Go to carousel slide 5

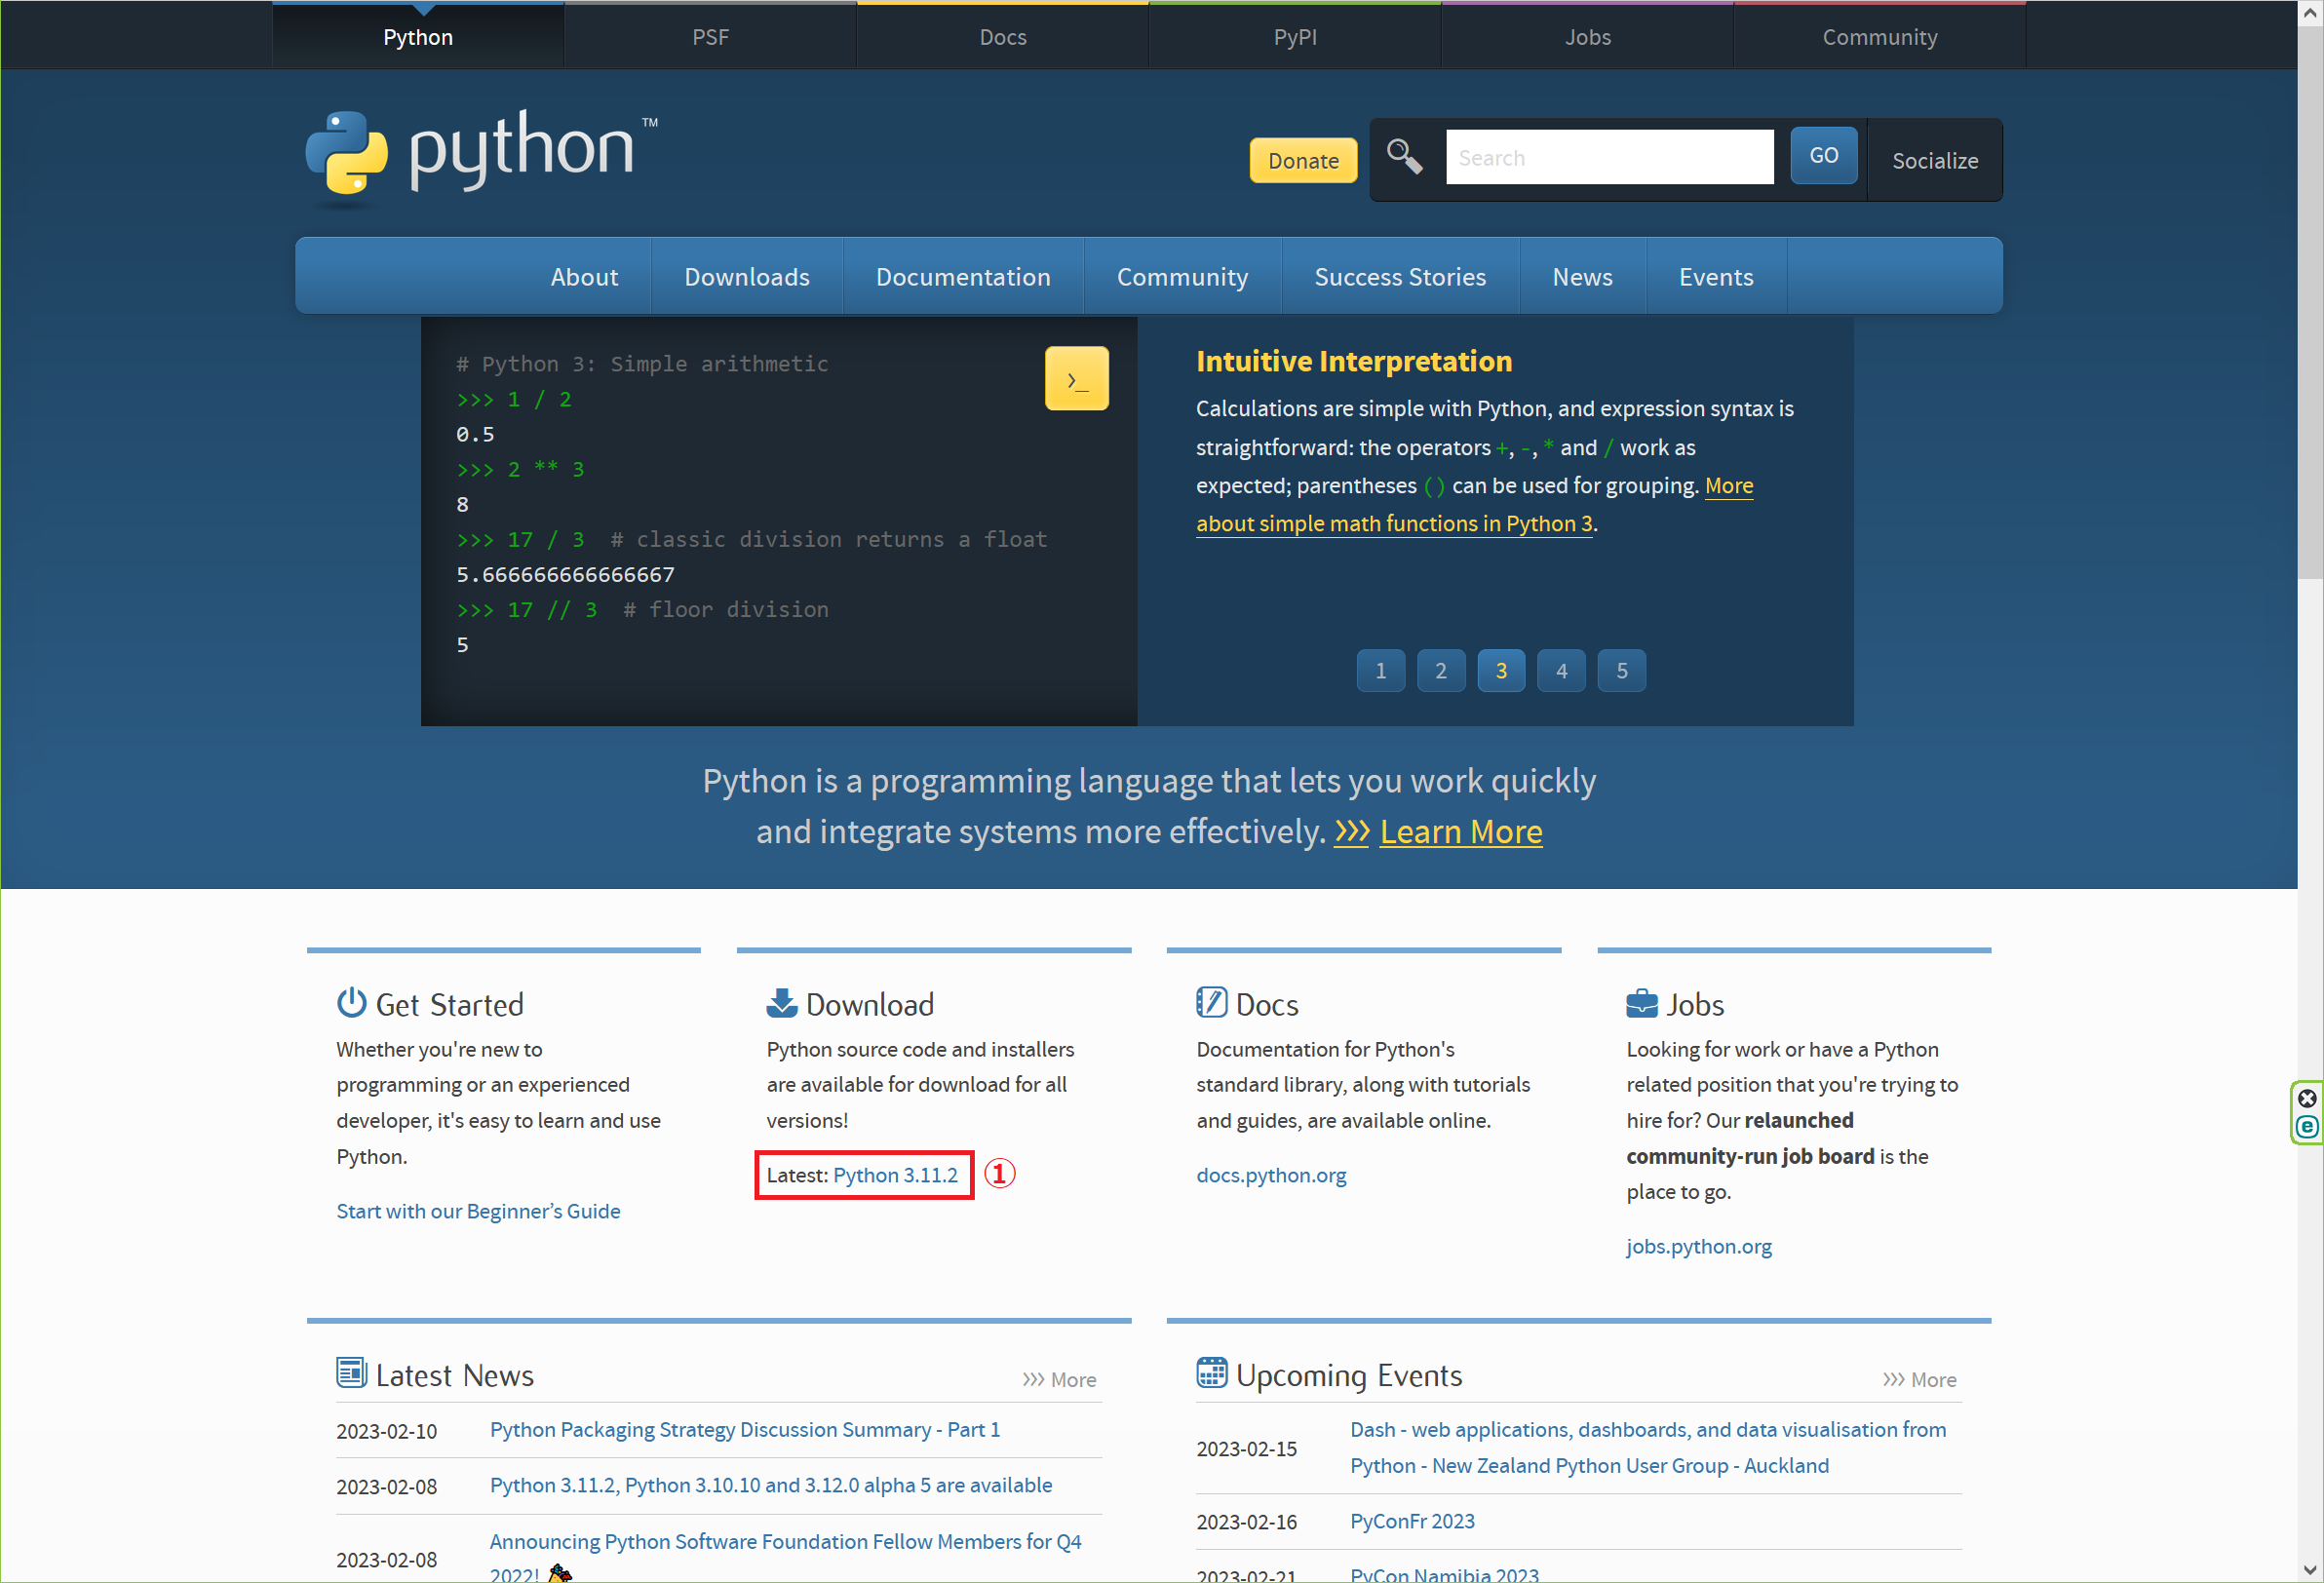coord(1621,671)
